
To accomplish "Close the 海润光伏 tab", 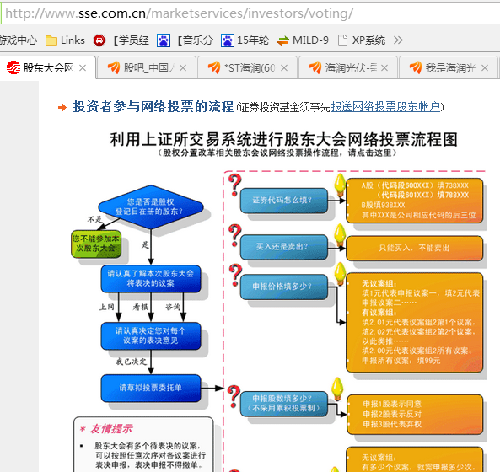I will (x=384, y=68).
